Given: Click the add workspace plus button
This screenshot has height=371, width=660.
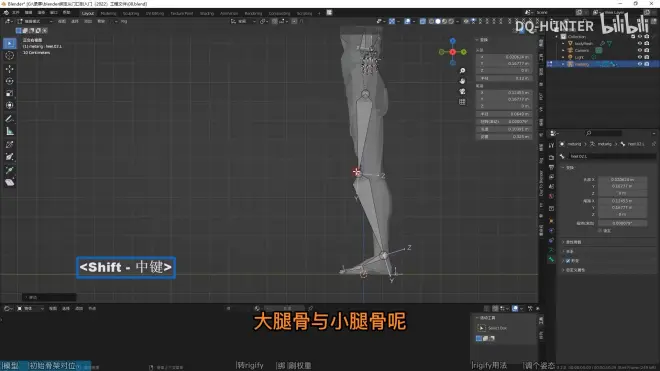Looking at the screenshot, I should coord(319,13).
